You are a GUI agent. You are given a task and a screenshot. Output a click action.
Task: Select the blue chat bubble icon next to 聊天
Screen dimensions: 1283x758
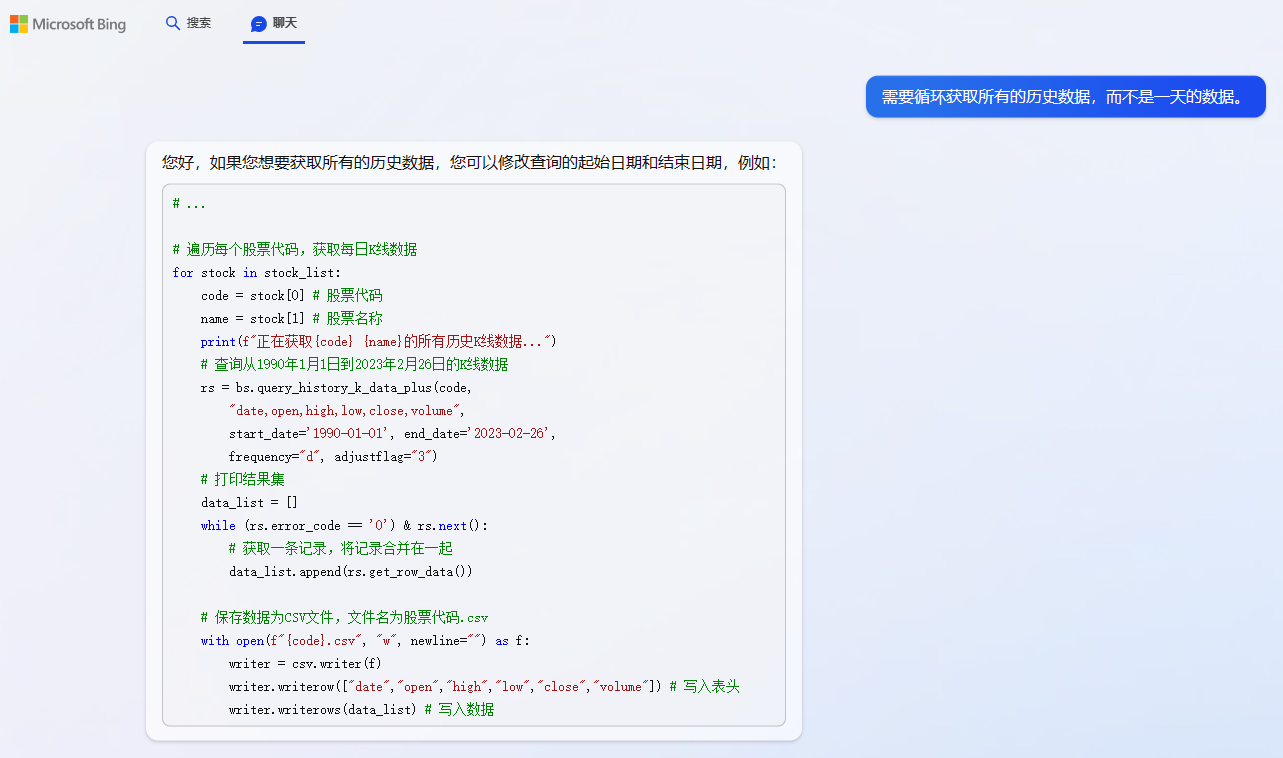point(259,22)
